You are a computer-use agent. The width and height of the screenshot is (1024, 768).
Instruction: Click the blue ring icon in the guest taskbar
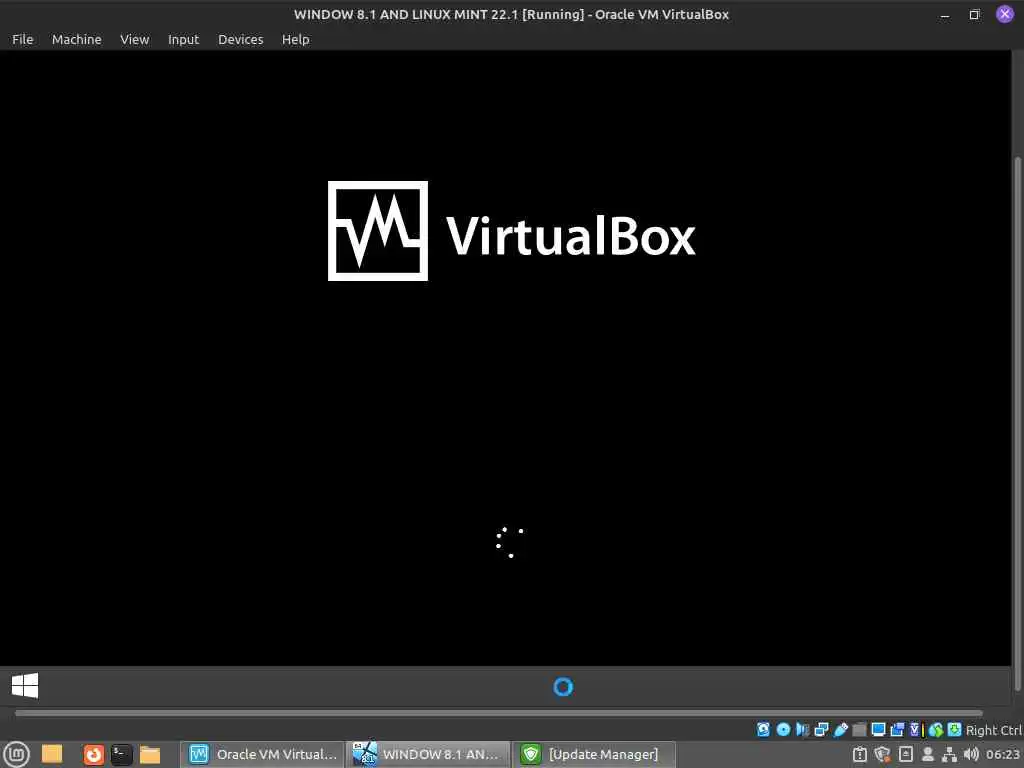click(x=563, y=686)
